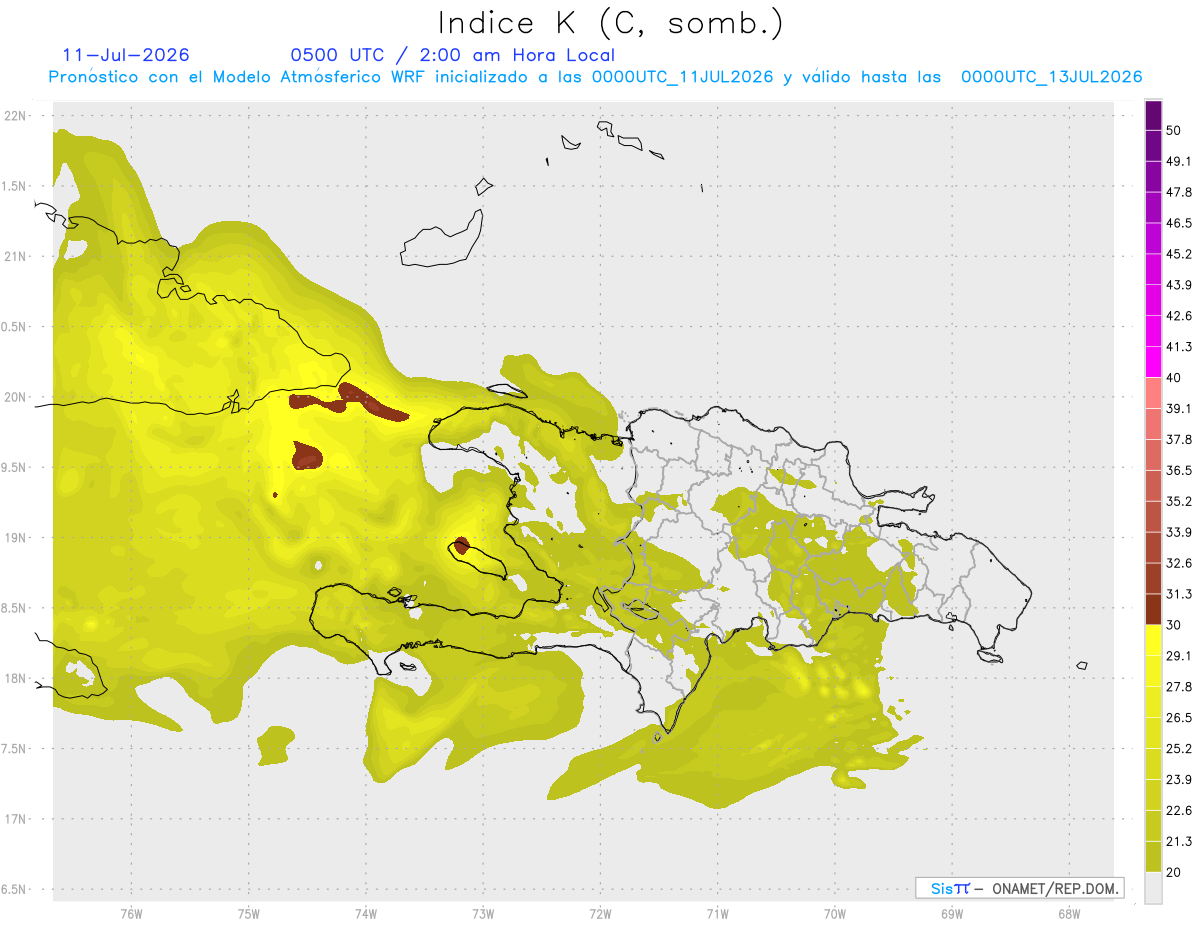Click the legend value "35.2"
The image size is (1200, 927).
pos(1179,501)
